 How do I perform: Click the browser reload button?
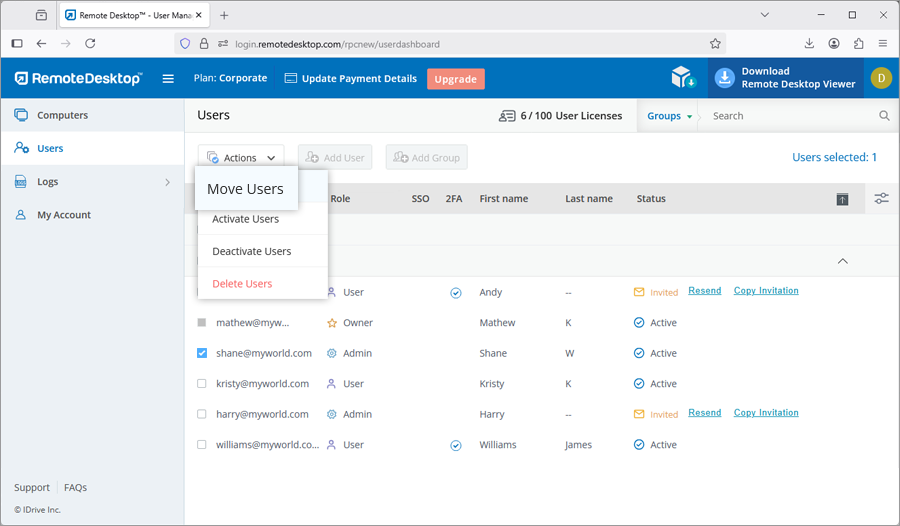pyautogui.click(x=90, y=44)
